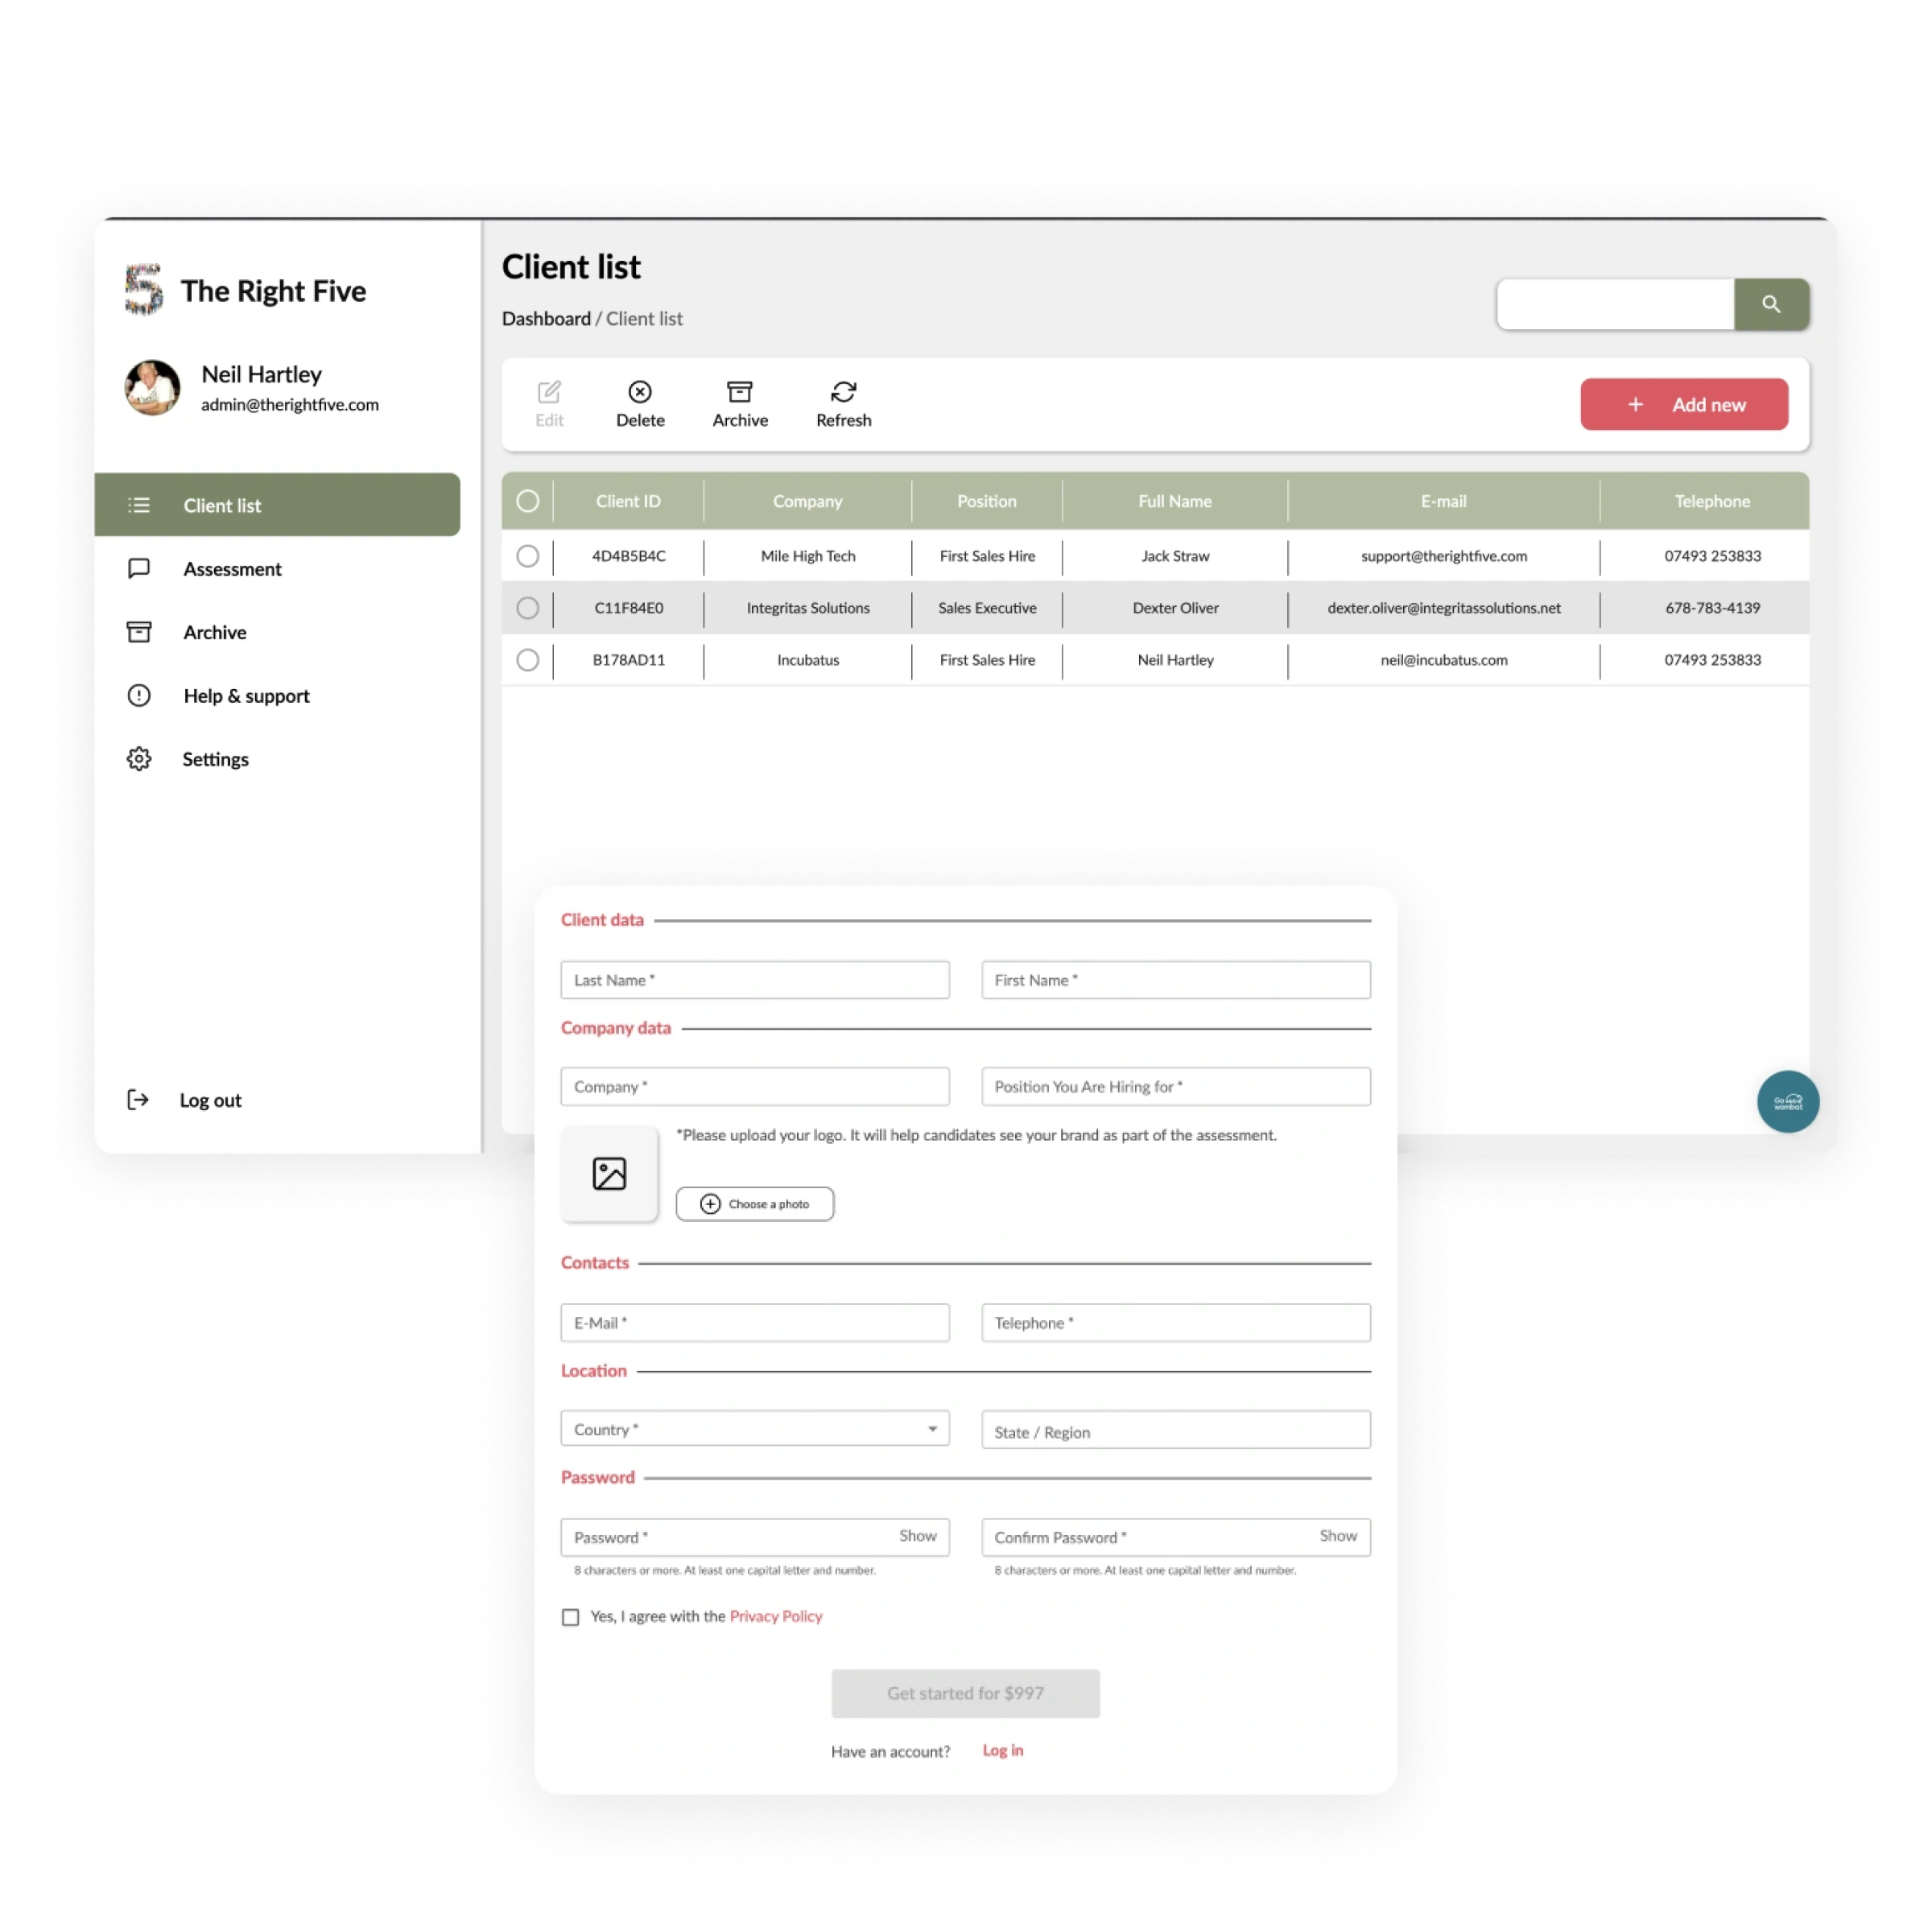The height and width of the screenshot is (1932, 1932).
Task: Click Choose a photo button
Action: point(755,1204)
